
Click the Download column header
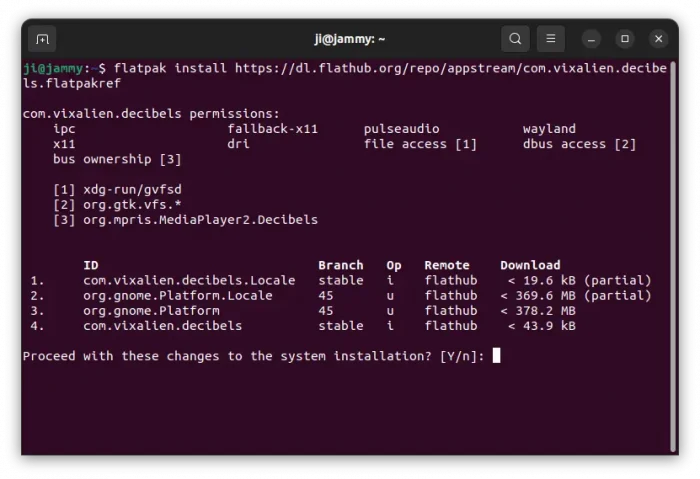tap(530, 265)
